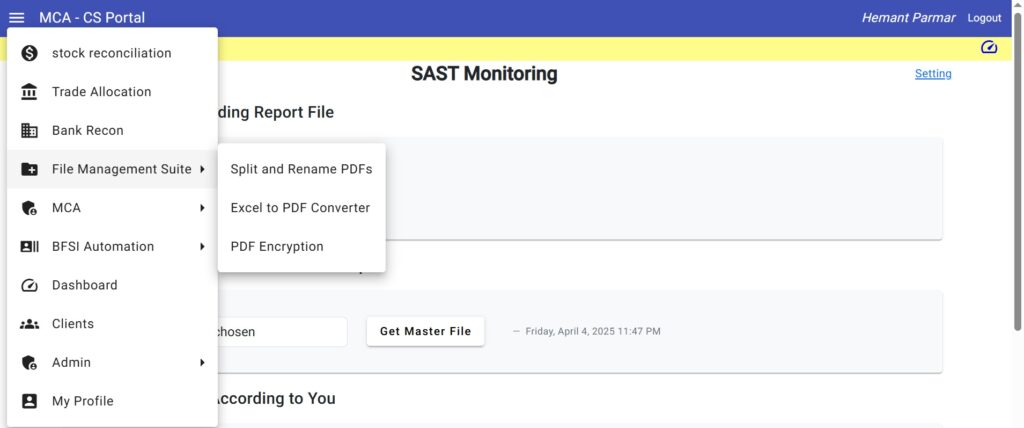This screenshot has height=428, width=1024.
Task: Click the hamburger menu icon
Action: pos(17,18)
